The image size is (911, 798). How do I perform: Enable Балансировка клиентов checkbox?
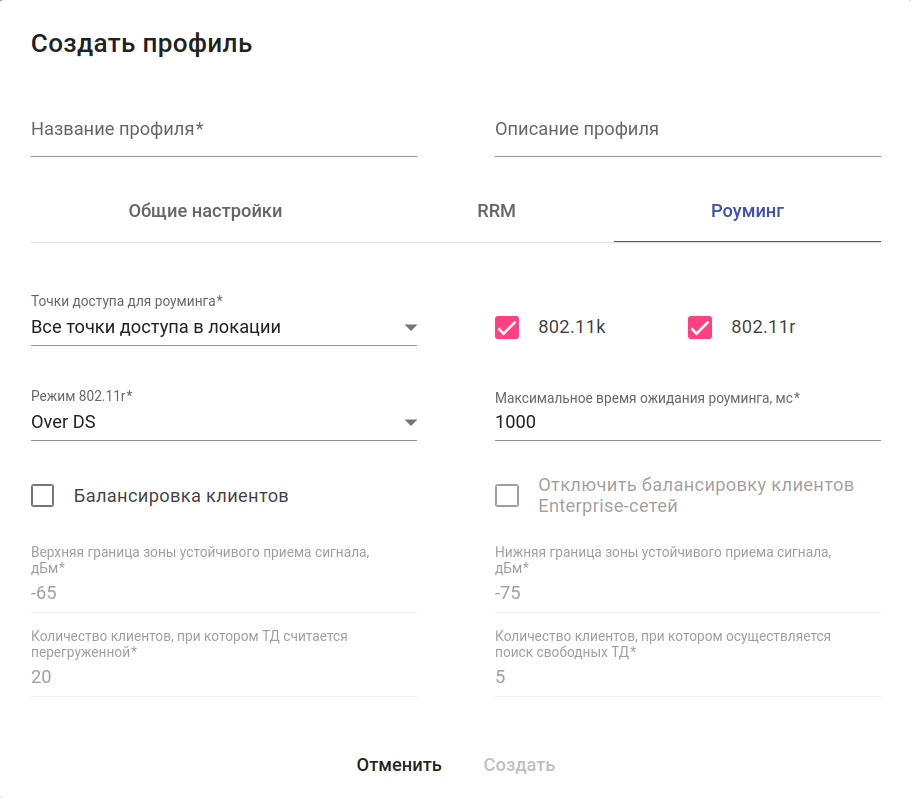tap(43, 496)
